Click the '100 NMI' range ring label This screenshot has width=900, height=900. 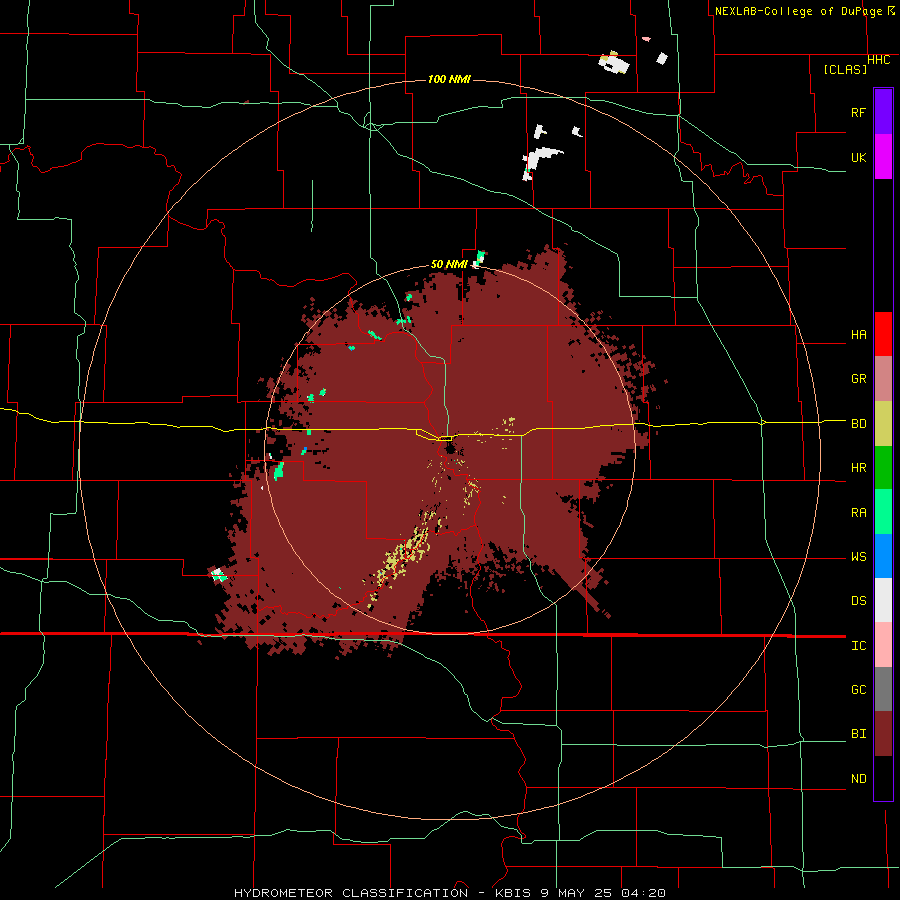(x=449, y=79)
